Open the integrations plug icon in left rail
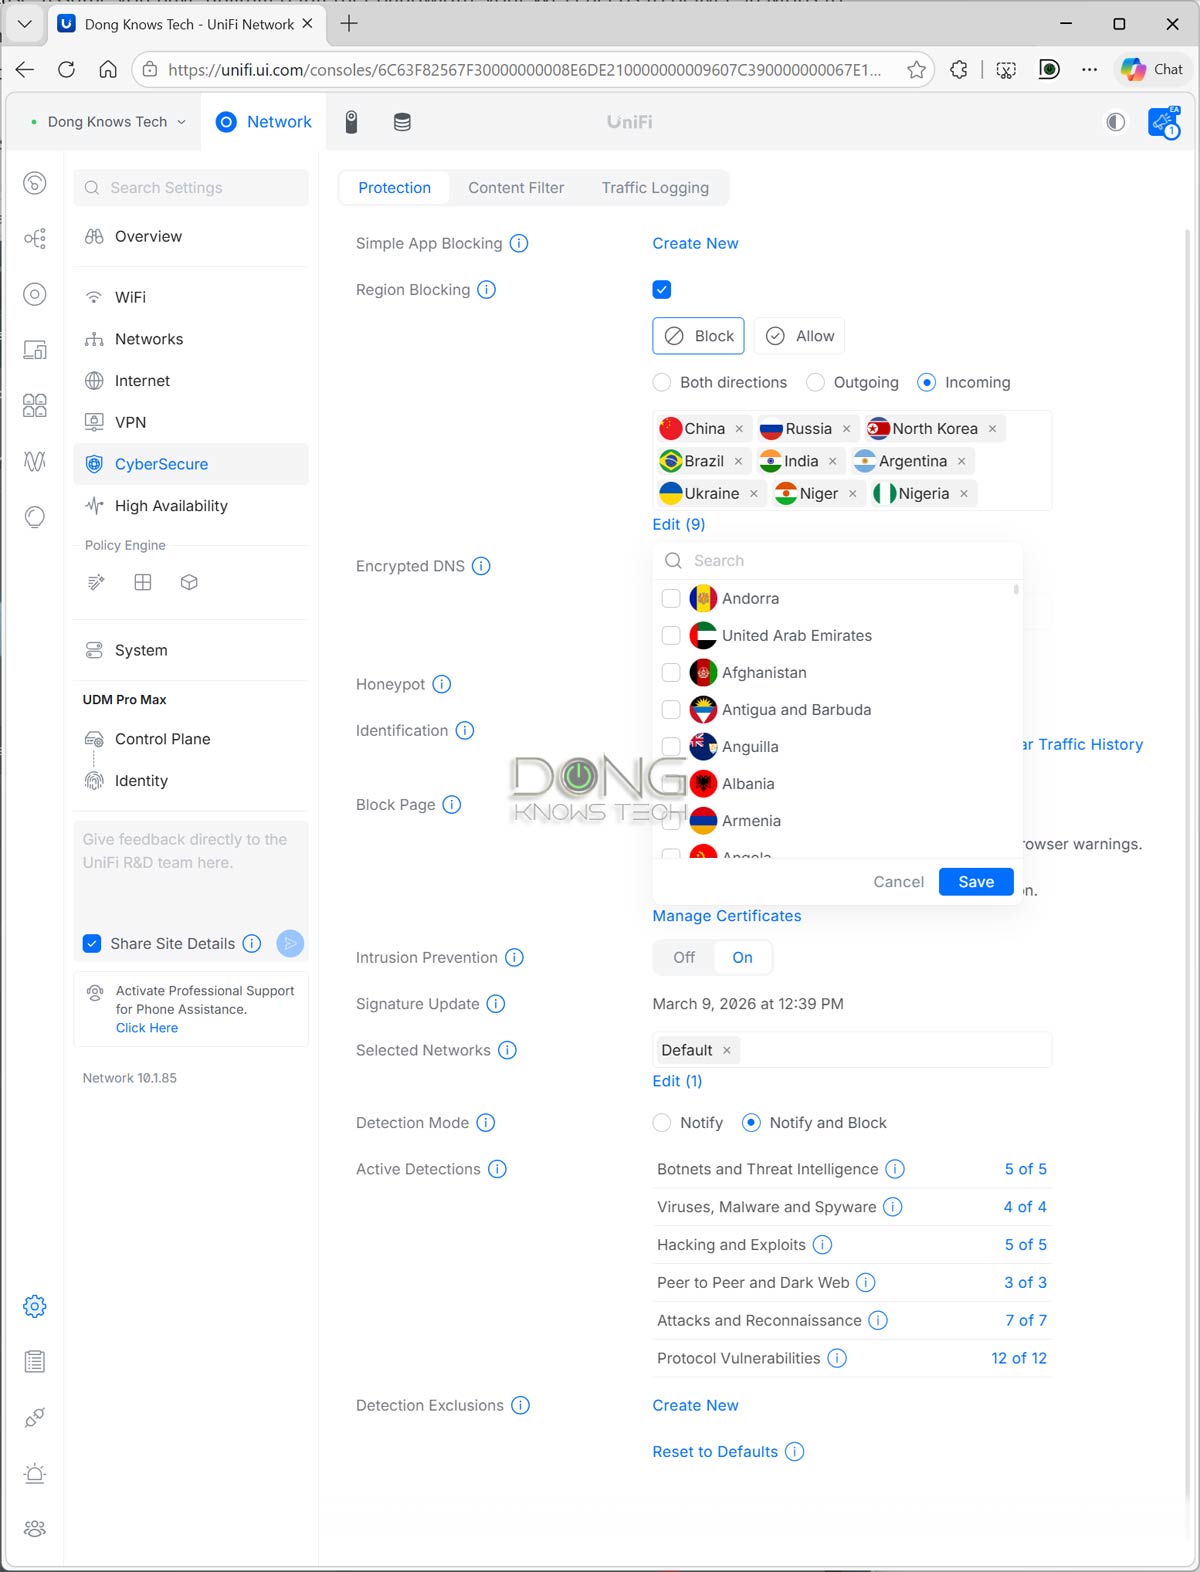 click(x=35, y=1417)
